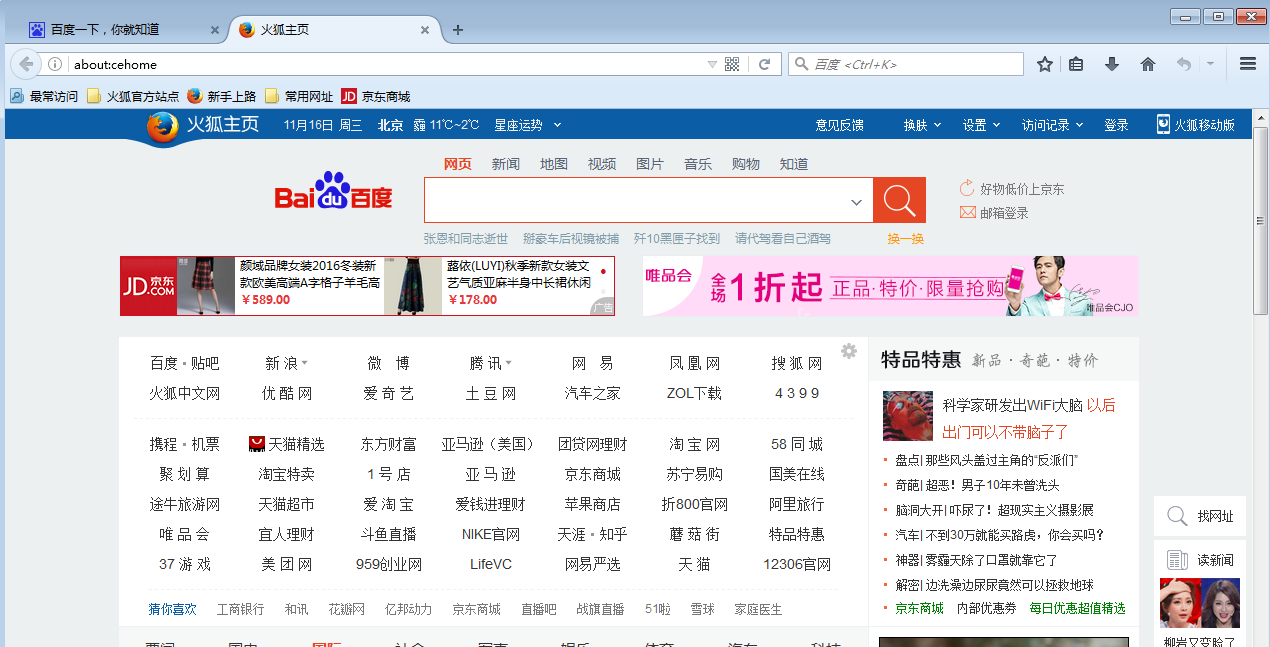Open the 唯品会 1折起 banner ad

[x=890, y=286]
